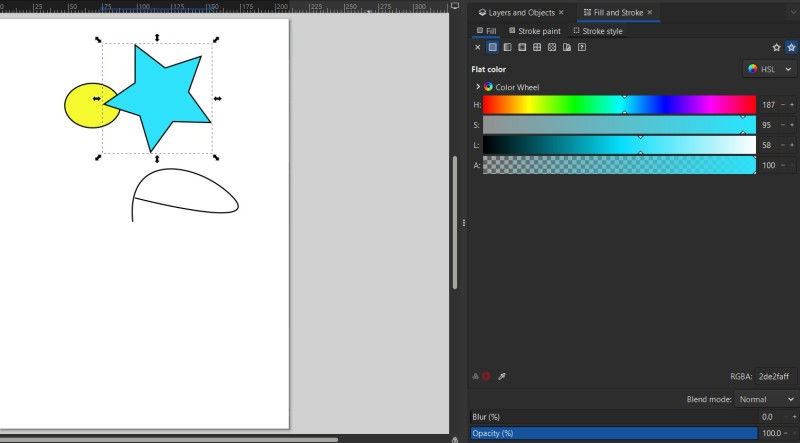Screen dimensions: 800x443
Task: Choose the Swatch fill icon
Action: click(x=567, y=47)
